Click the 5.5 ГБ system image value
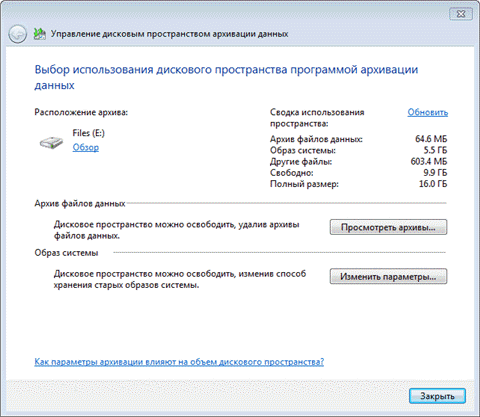This screenshot has width=480, height=417. pyautogui.click(x=435, y=150)
